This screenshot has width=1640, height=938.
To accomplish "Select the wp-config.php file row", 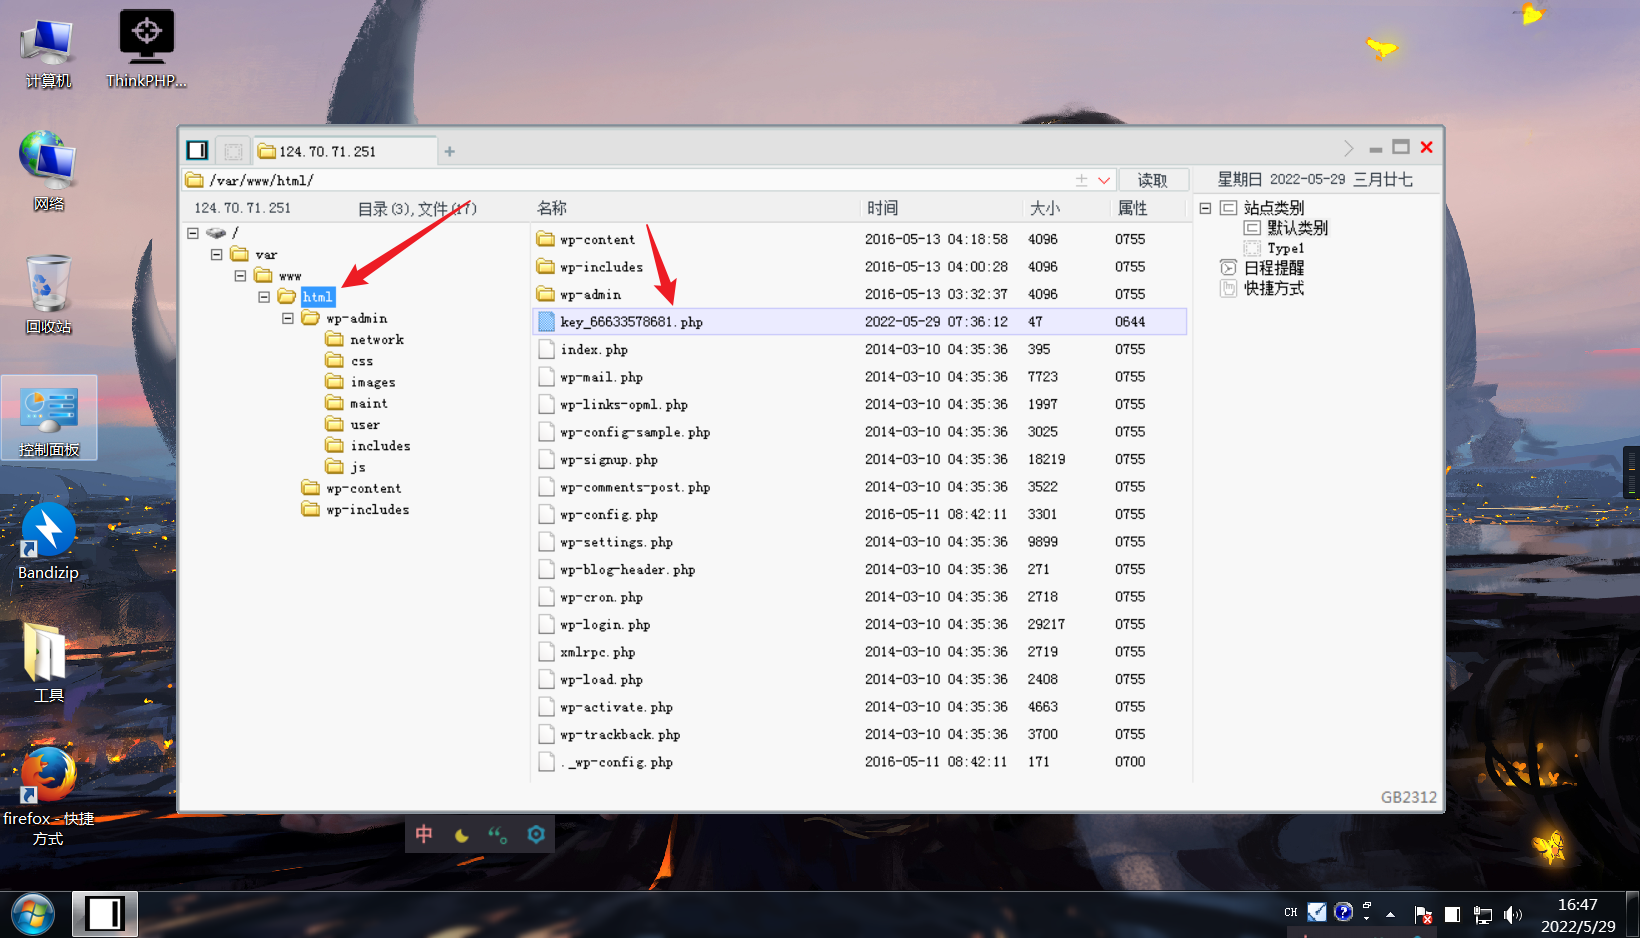I will coord(860,514).
